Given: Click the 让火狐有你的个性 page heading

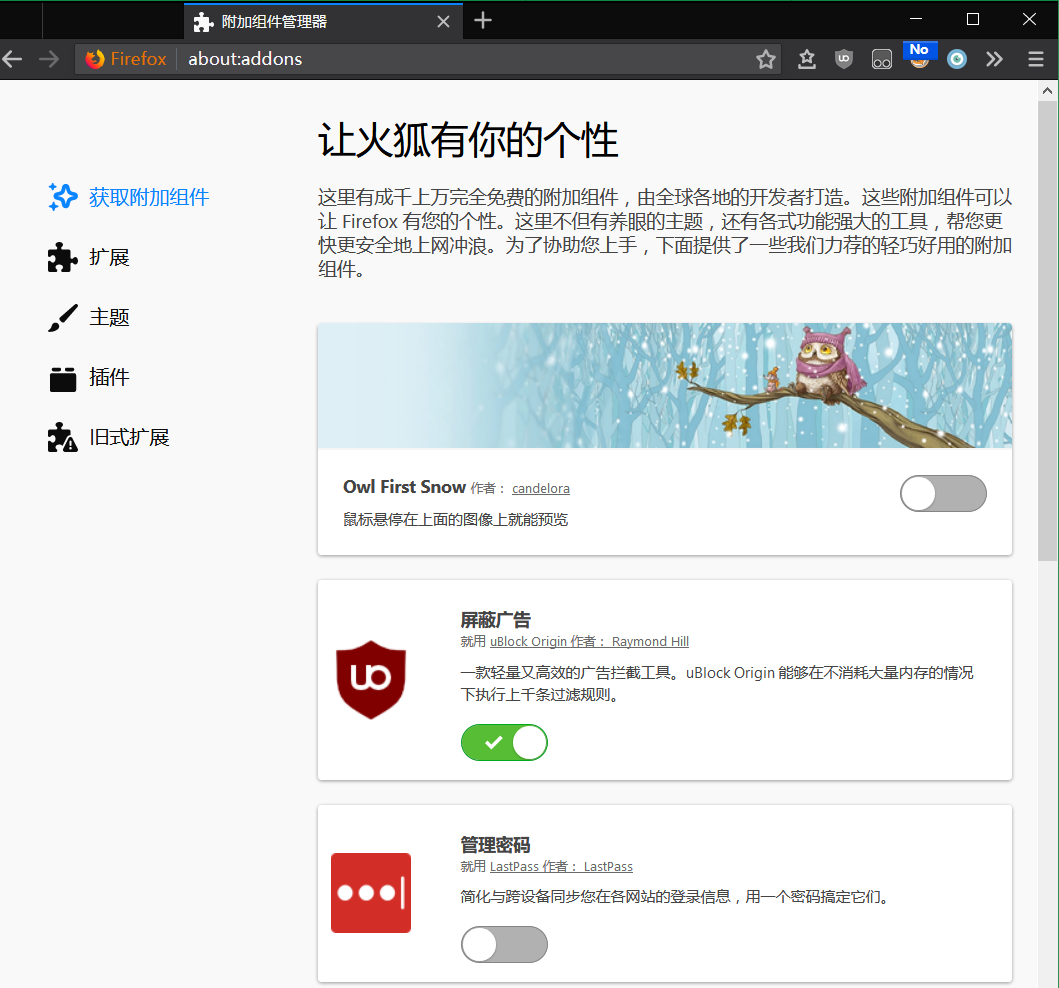Looking at the screenshot, I should 468,140.
